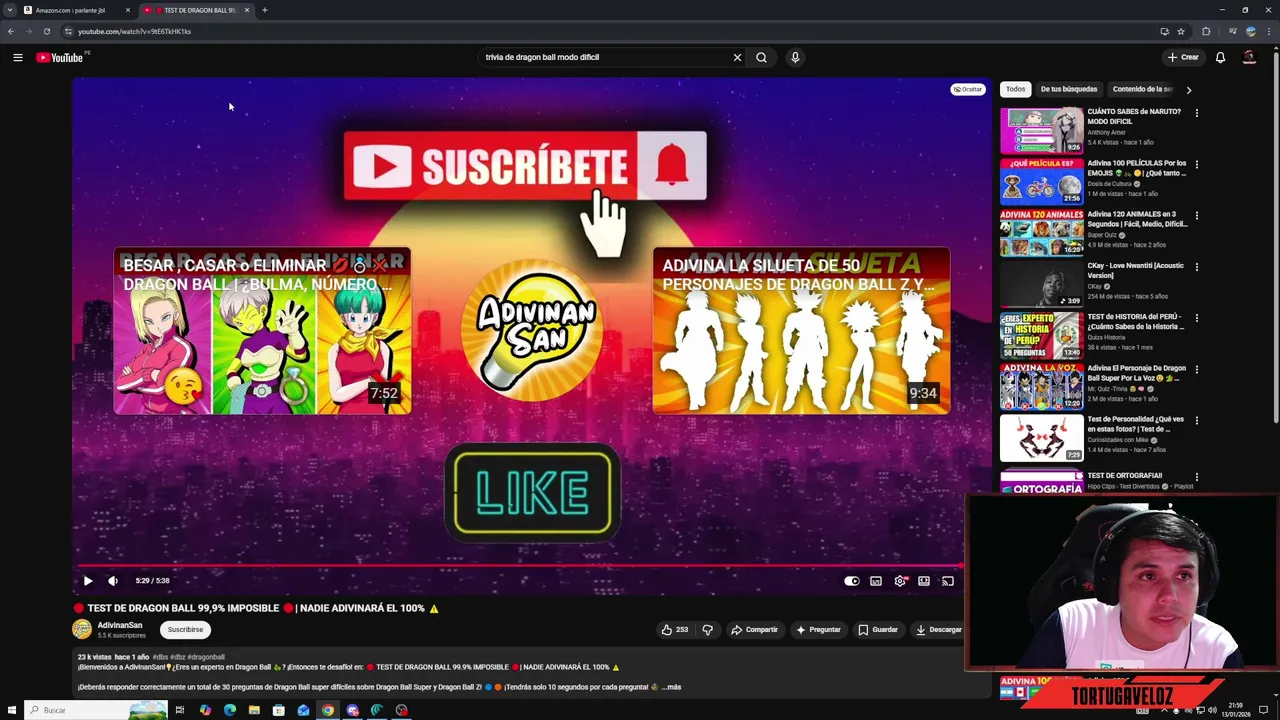Open YouTube notifications bell
This screenshot has width=1280, height=720.
tap(1220, 57)
